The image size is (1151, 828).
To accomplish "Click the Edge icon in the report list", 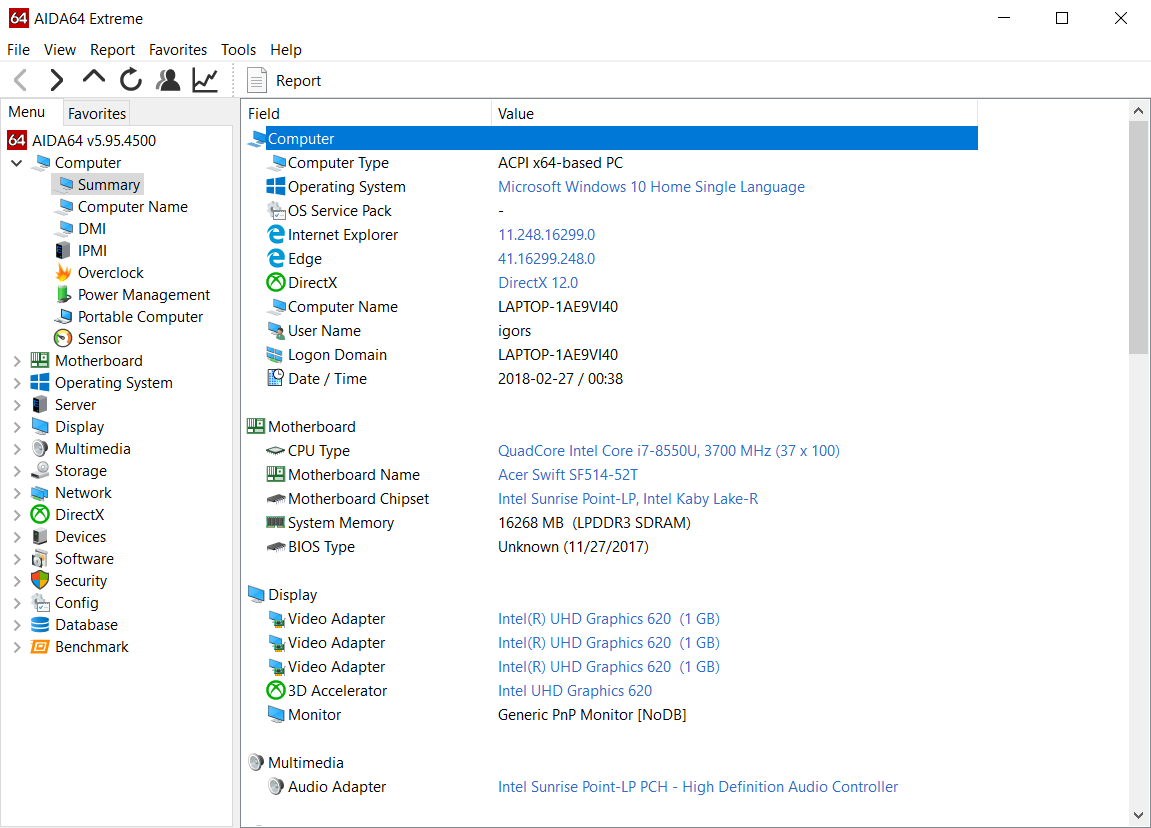I will coord(276,258).
